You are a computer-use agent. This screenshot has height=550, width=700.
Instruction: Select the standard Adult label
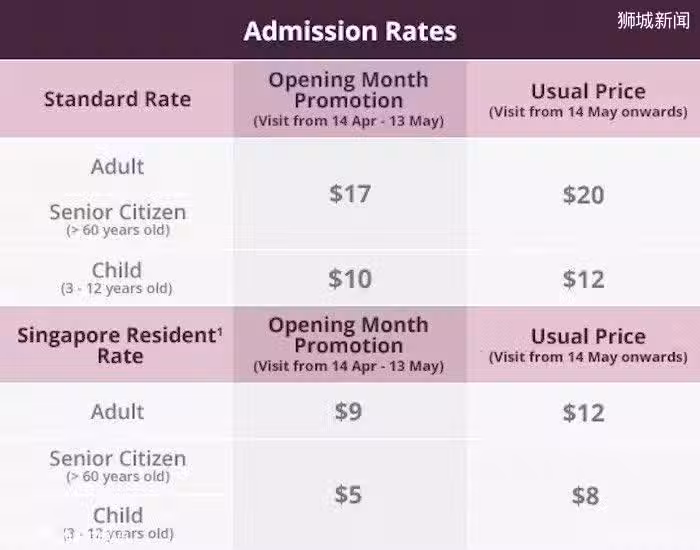[117, 167]
